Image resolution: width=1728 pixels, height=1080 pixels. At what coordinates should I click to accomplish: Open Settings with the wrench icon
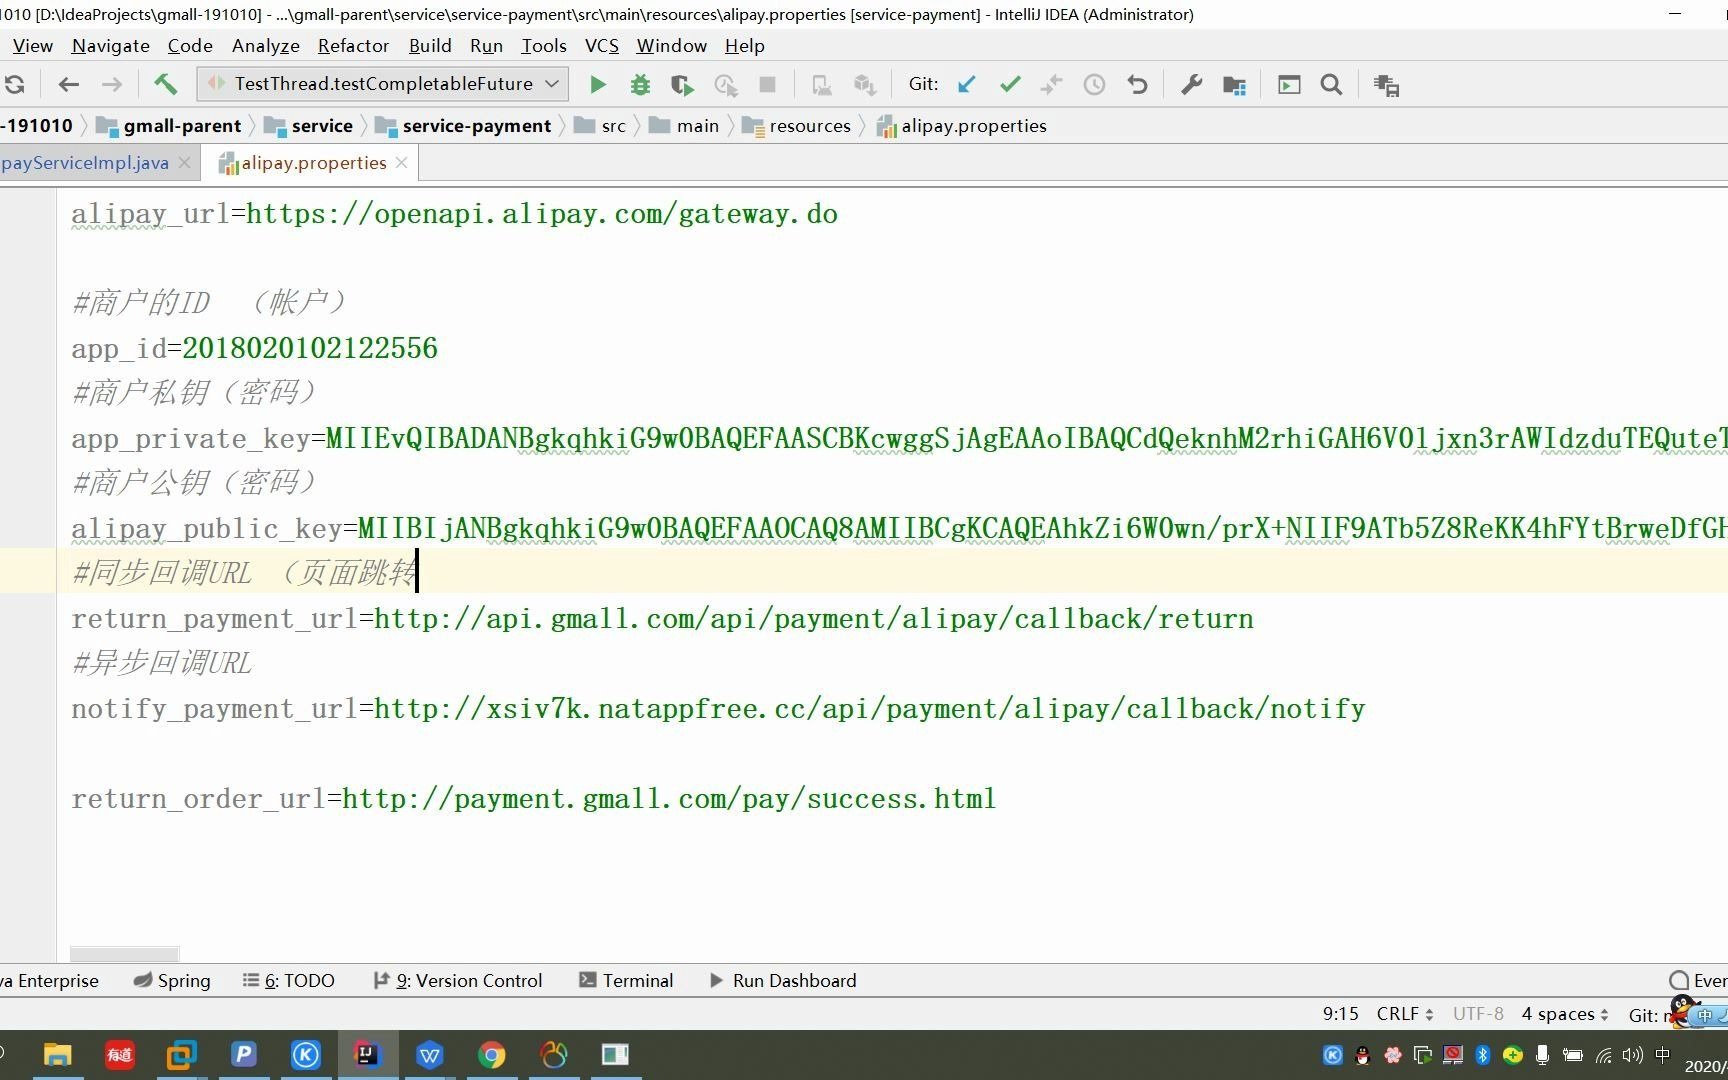pyautogui.click(x=1191, y=85)
